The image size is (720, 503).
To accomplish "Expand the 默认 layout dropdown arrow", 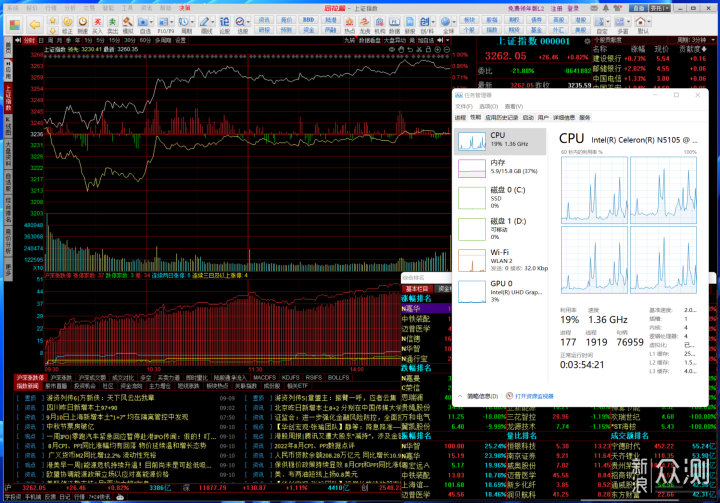I will [x=648, y=22].
